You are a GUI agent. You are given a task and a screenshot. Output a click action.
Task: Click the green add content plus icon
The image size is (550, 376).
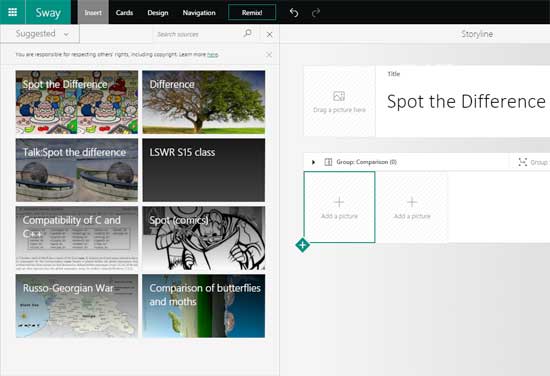tap(302, 245)
